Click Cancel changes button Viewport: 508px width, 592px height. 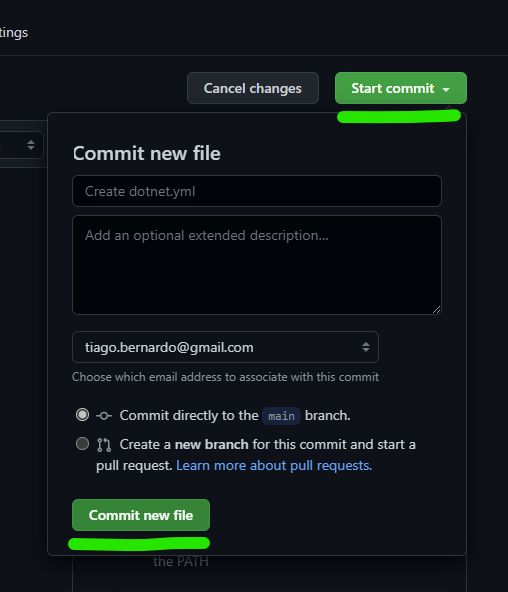tap(253, 88)
